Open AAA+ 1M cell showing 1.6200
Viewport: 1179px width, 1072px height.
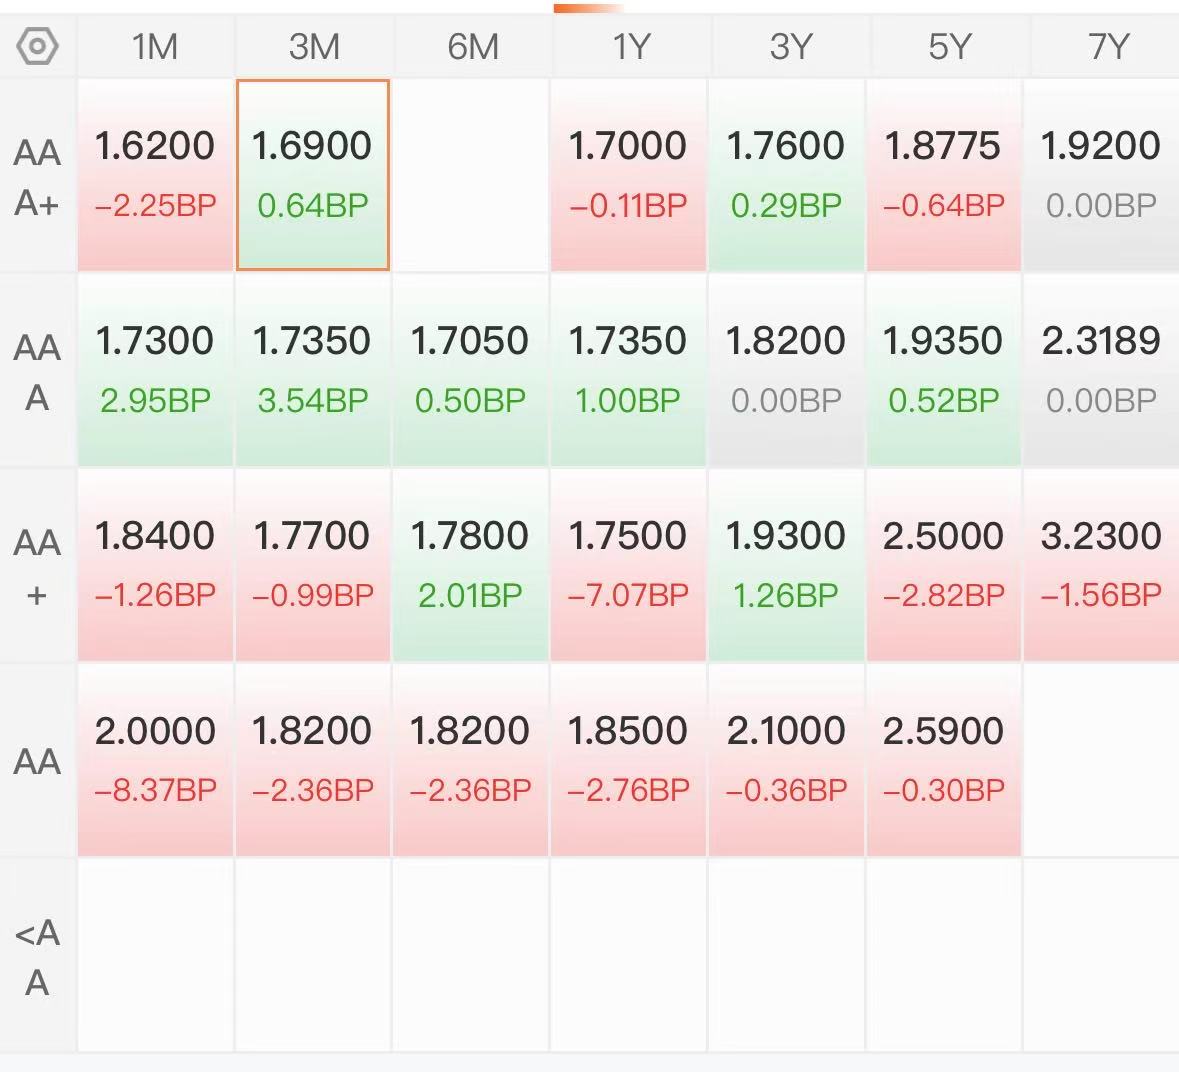tap(156, 174)
